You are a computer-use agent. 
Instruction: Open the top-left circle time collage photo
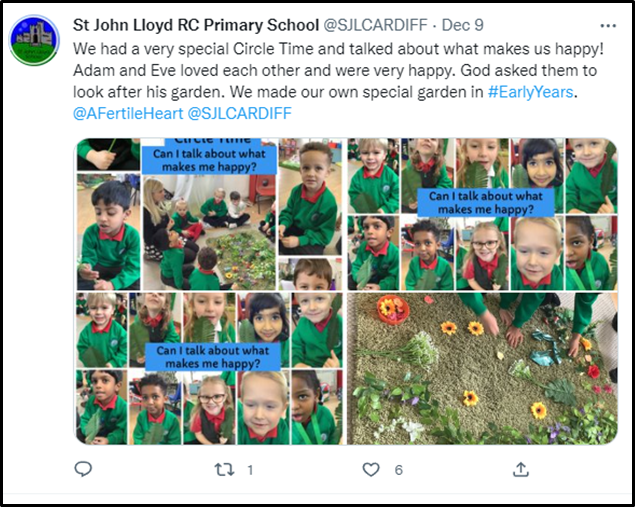(210, 214)
